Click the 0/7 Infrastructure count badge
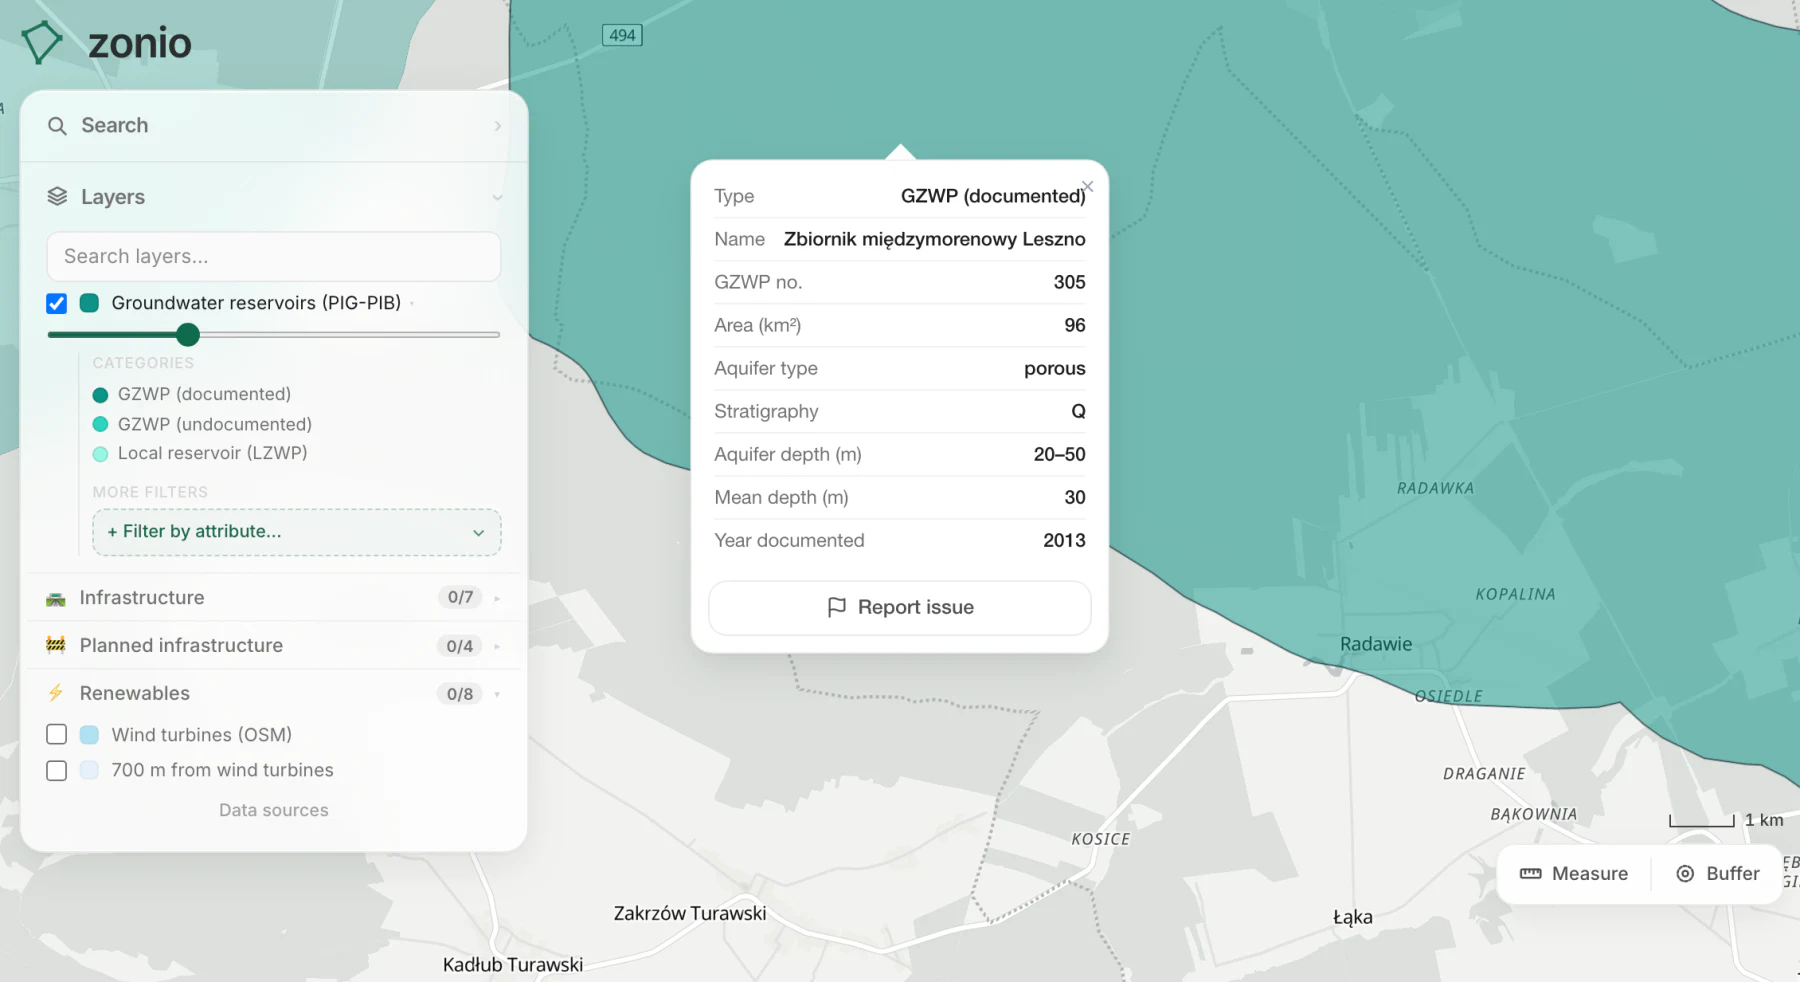 point(460,598)
